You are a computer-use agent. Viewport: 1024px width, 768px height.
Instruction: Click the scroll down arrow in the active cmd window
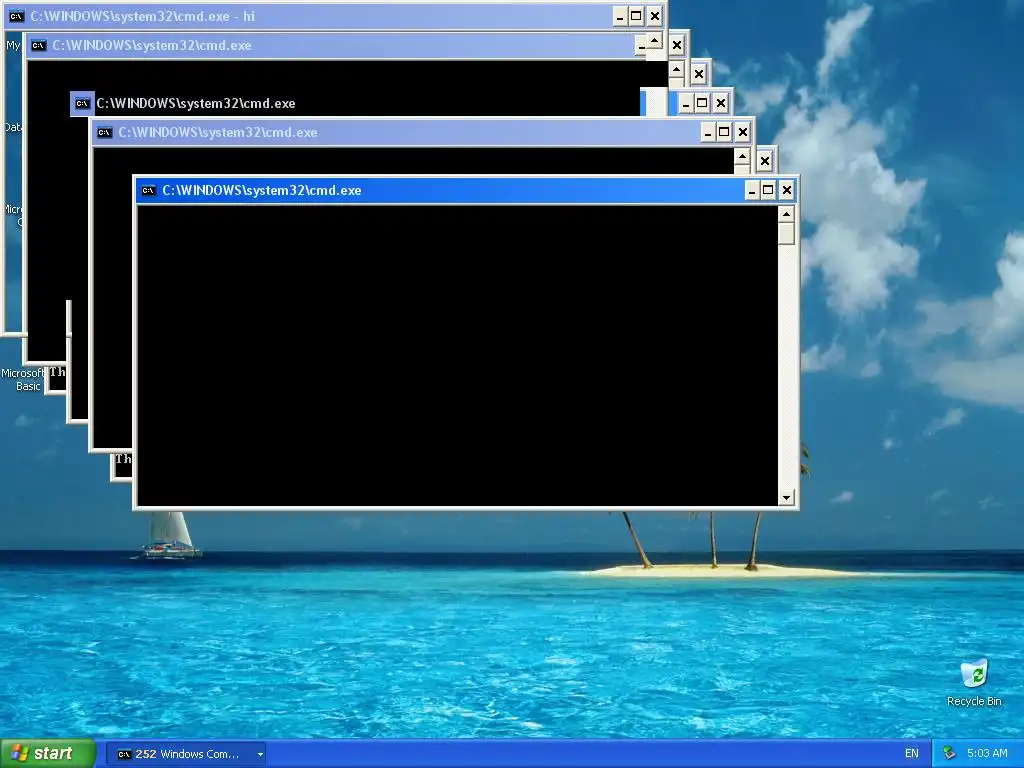point(786,498)
